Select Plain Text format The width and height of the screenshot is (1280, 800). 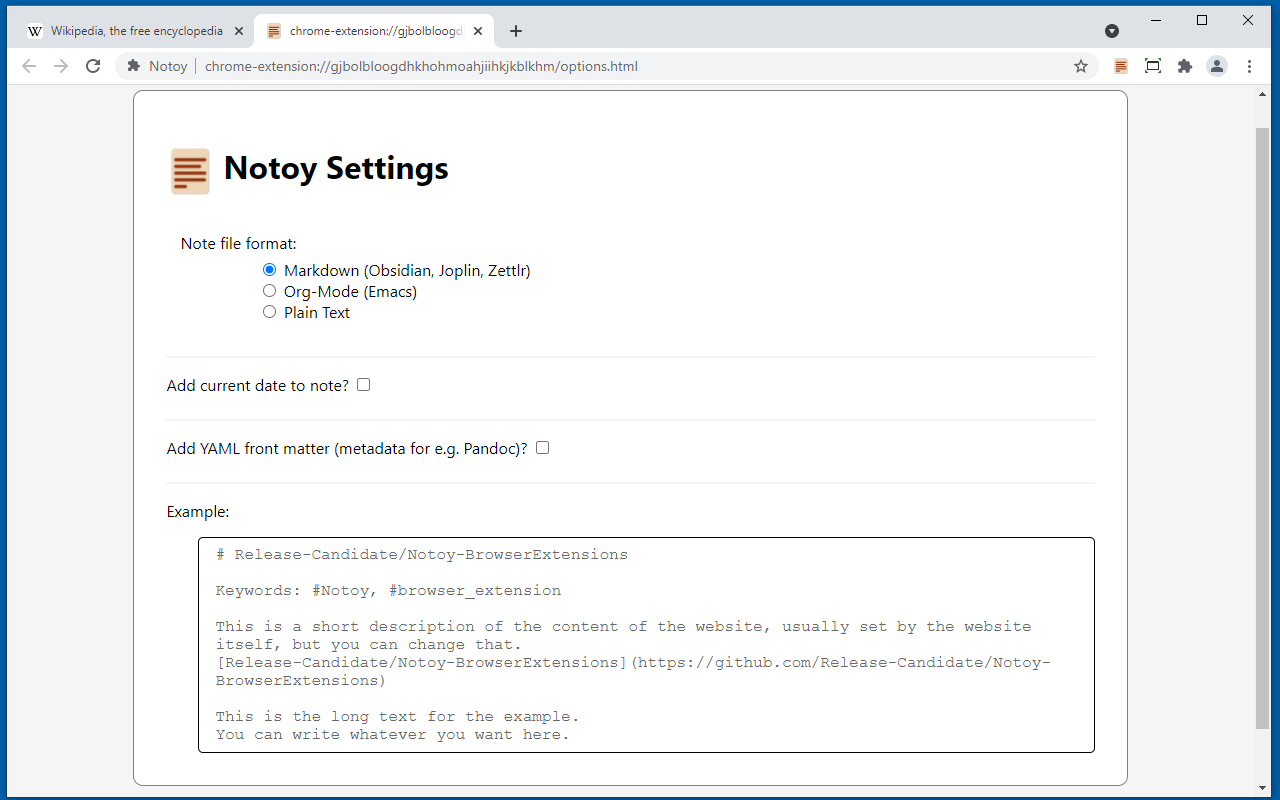tap(269, 312)
